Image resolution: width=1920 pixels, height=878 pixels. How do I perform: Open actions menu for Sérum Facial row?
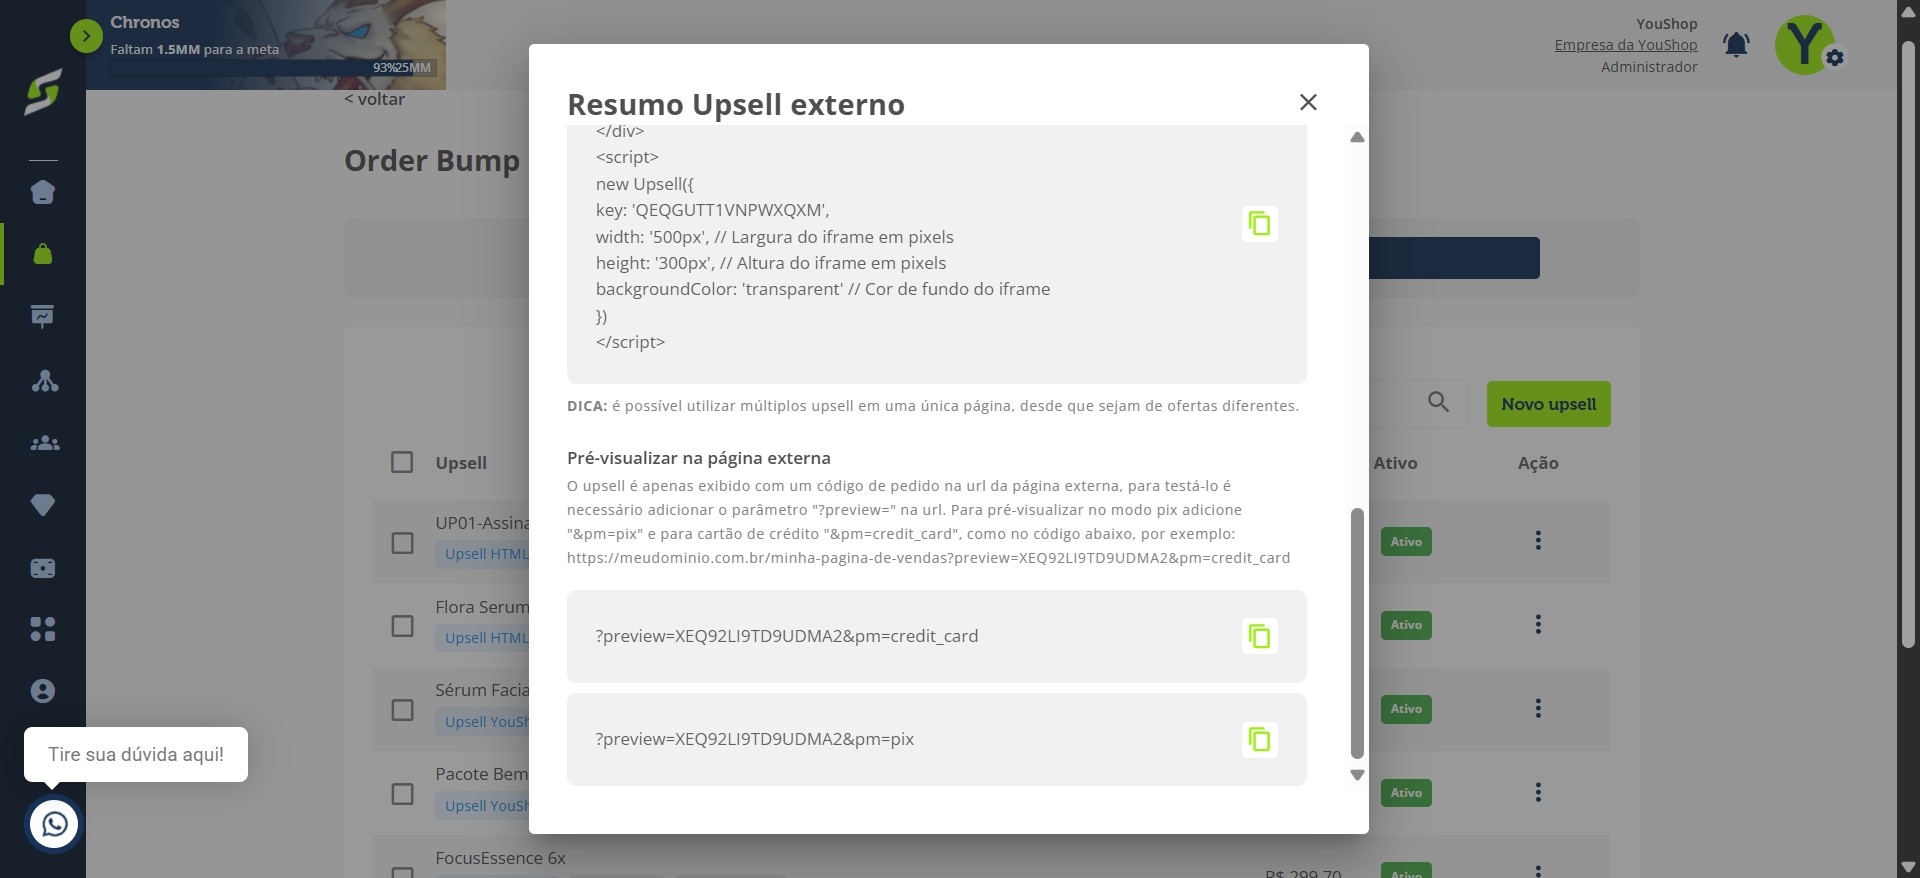pos(1538,709)
